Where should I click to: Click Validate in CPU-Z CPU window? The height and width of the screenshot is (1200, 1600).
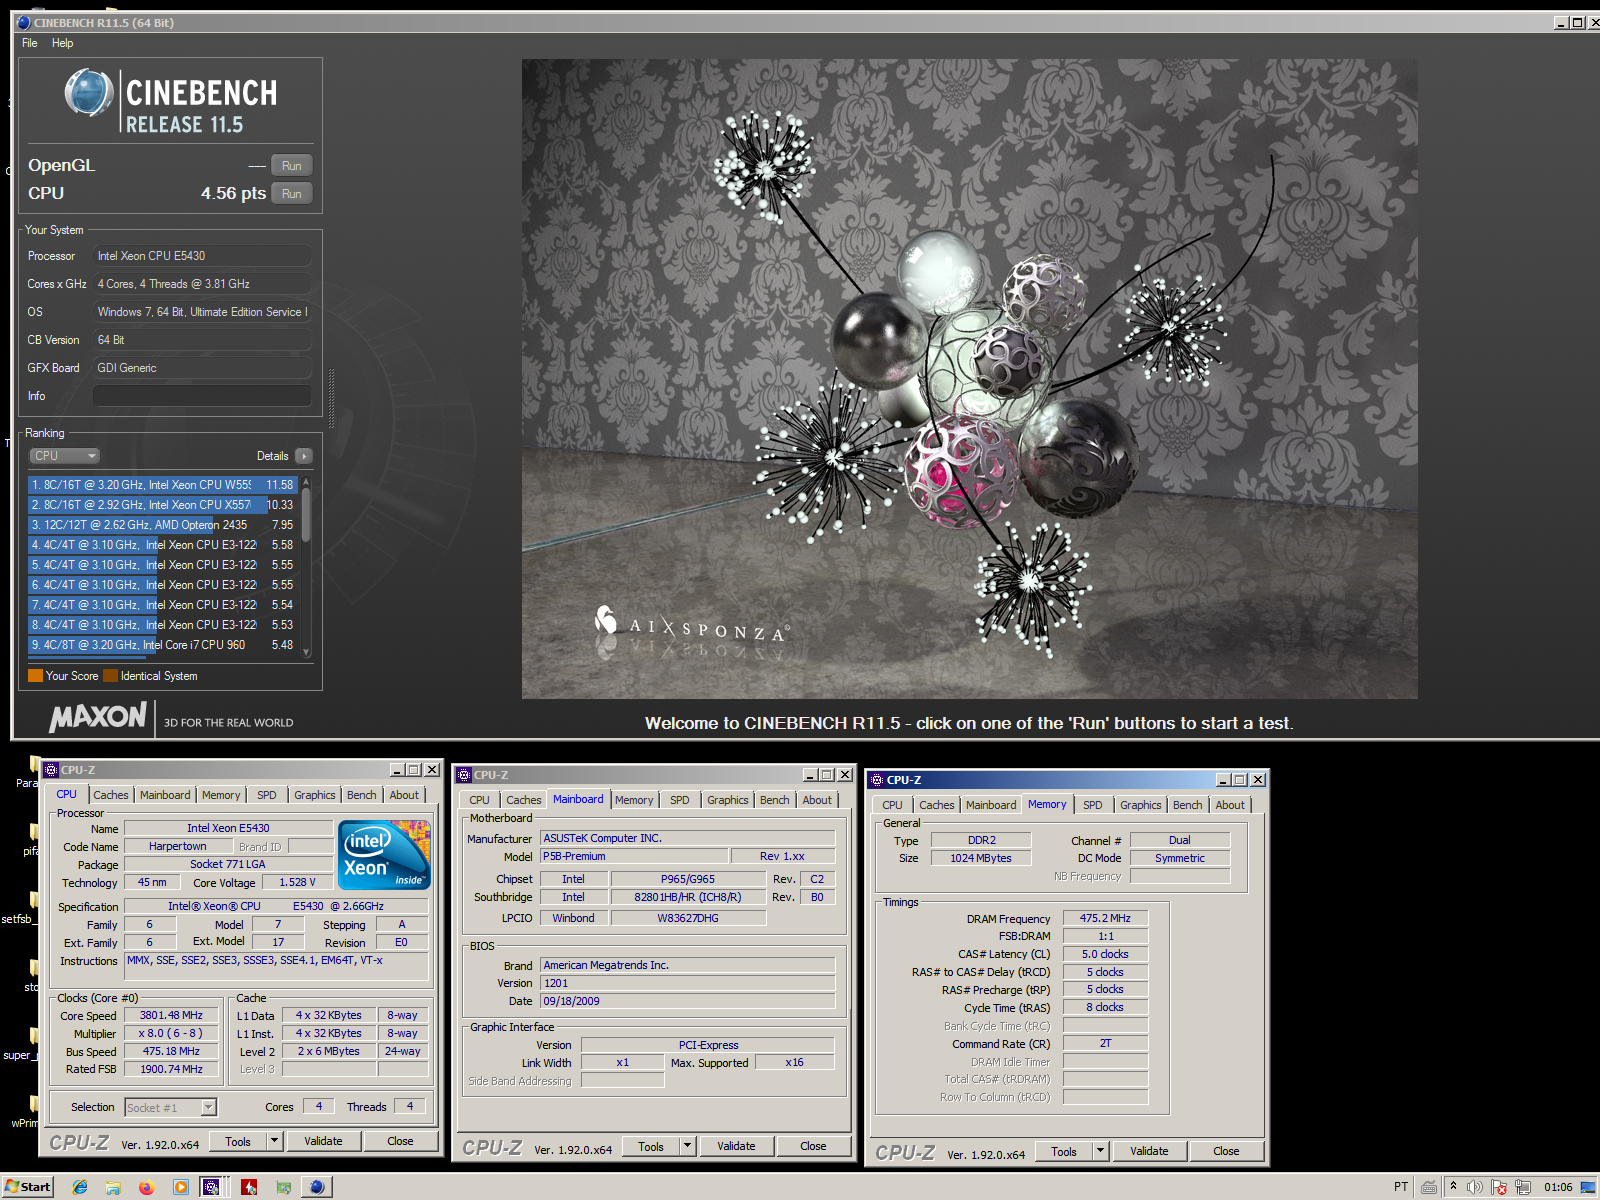[323, 1141]
